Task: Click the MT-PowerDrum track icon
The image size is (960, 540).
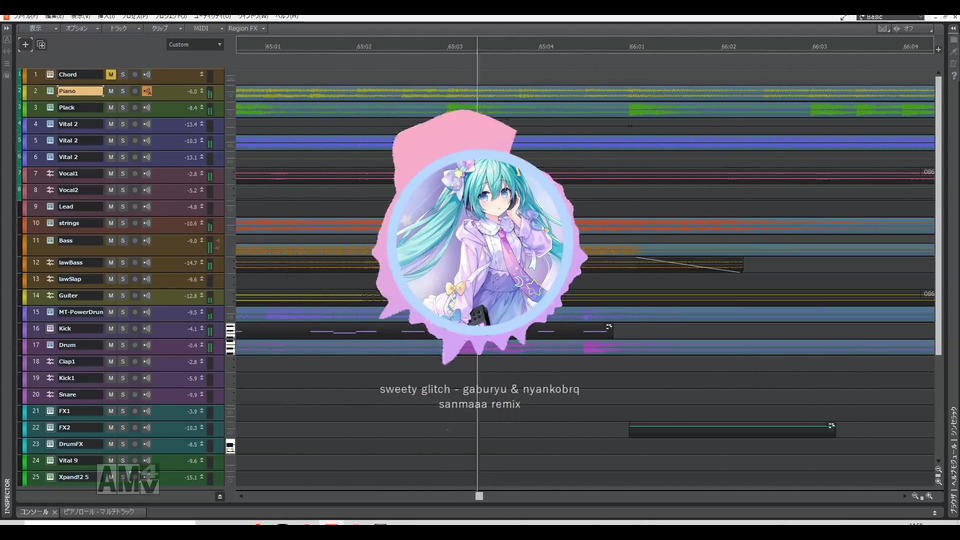Action: point(50,312)
